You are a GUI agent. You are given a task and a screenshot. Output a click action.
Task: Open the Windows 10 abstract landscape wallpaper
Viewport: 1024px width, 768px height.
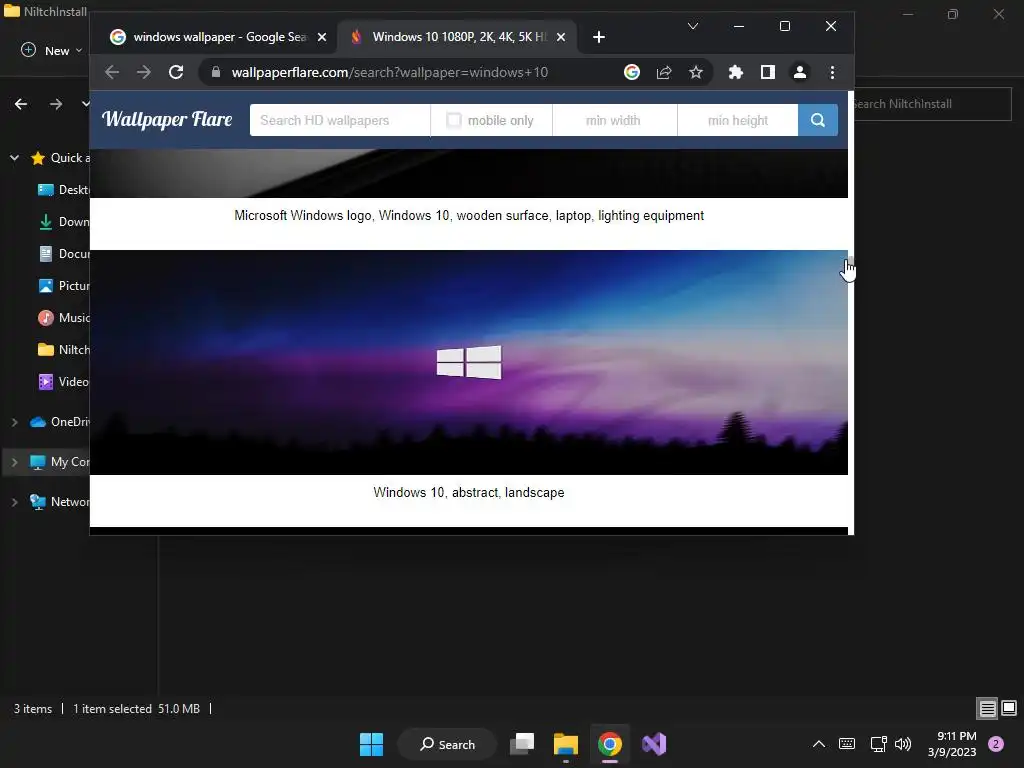pyautogui.click(x=468, y=362)
